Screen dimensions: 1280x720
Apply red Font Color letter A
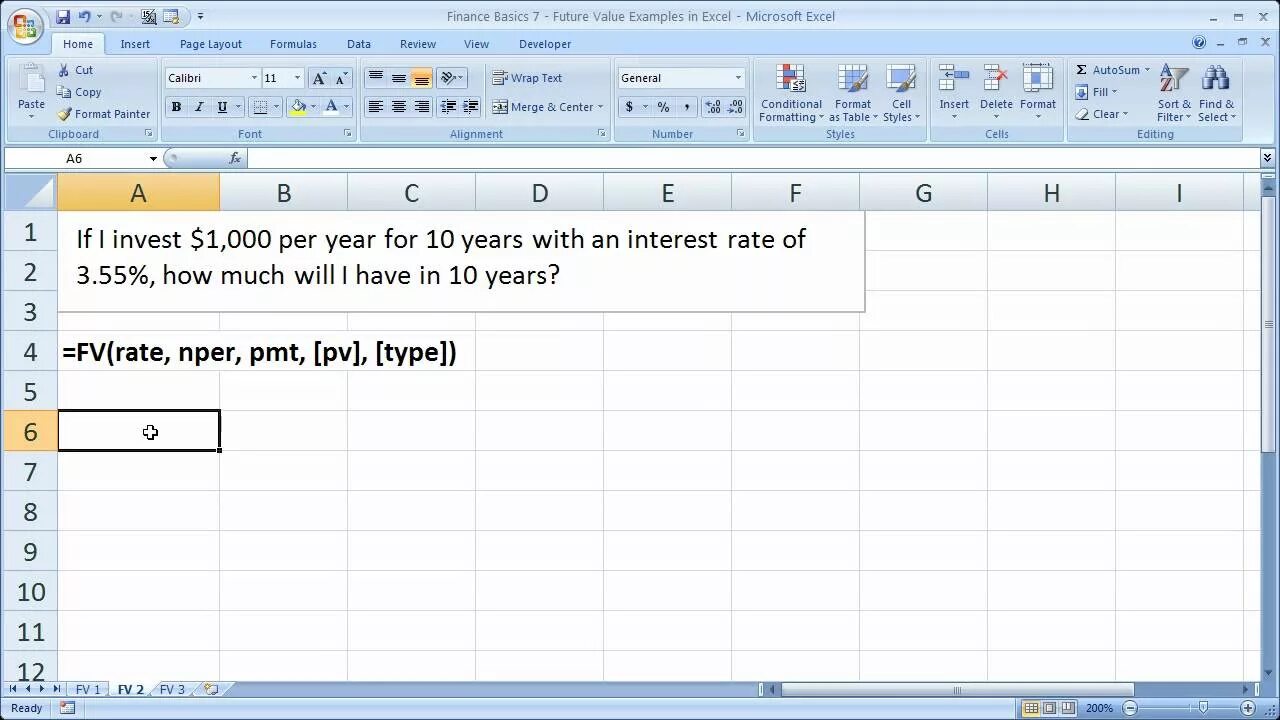[x=331, y=107]
